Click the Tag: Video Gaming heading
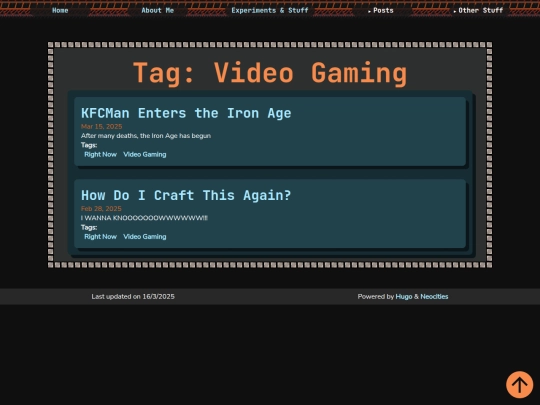 [x=270, y=73]
